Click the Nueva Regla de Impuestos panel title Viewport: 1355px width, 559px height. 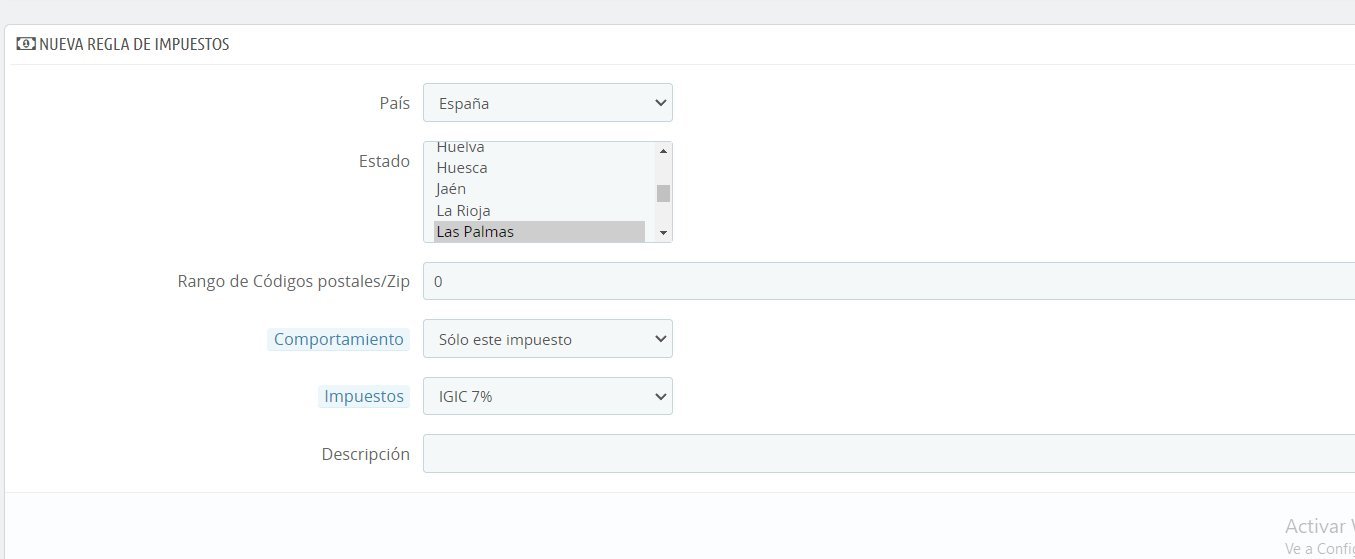pos(134,44)
